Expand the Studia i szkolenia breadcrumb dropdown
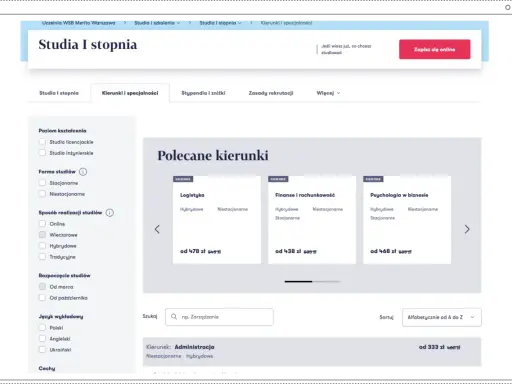Viewport: 512px width, 384px height. point(157,23)
